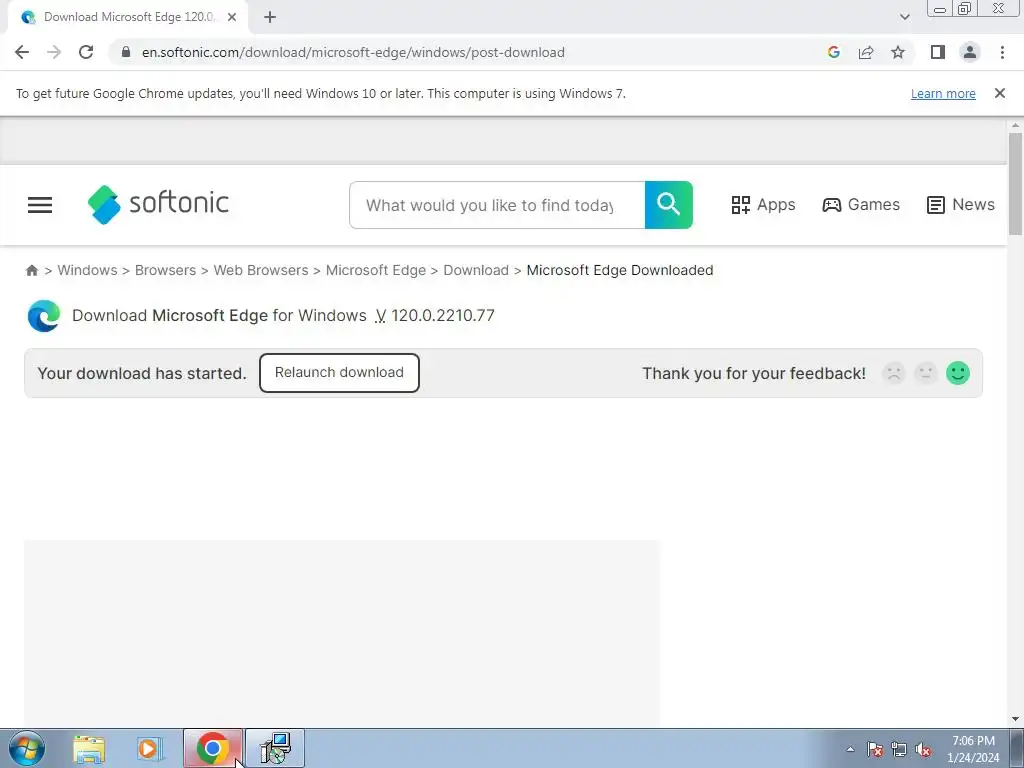Open the Chrome profile menu
This screenshot has height=768, width=1024.
(970, 52)
